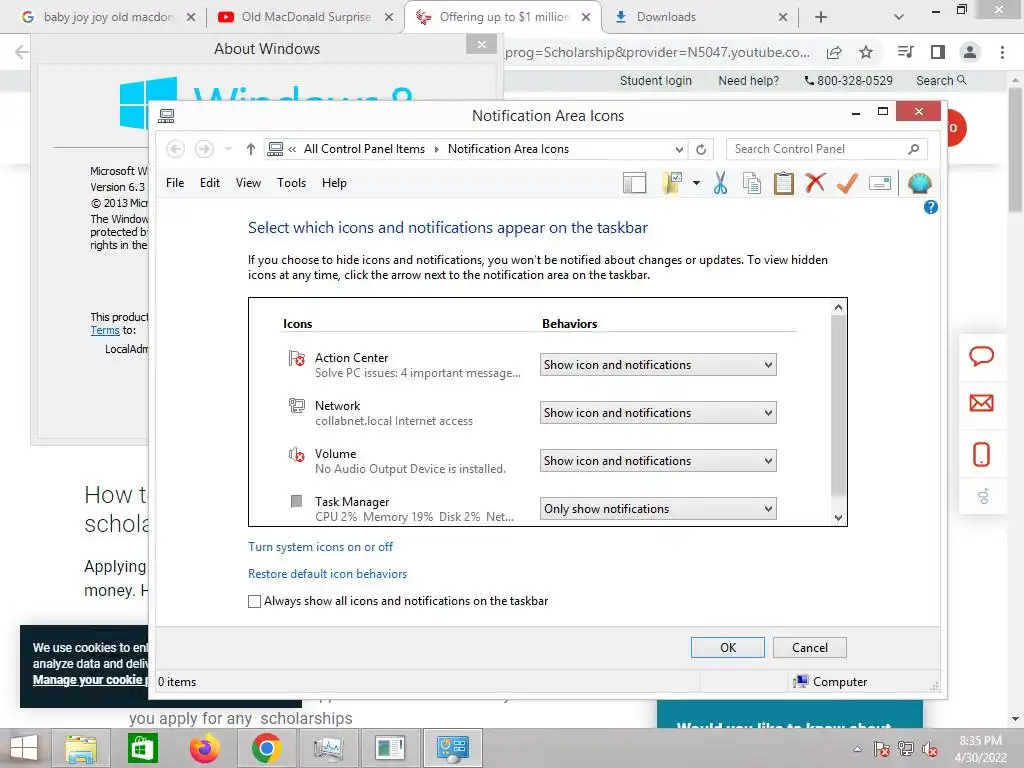Click the Terms link in About Windows
Image resolution: width=1024 pixels, height=768 pixels.
(x=104, y=330)
